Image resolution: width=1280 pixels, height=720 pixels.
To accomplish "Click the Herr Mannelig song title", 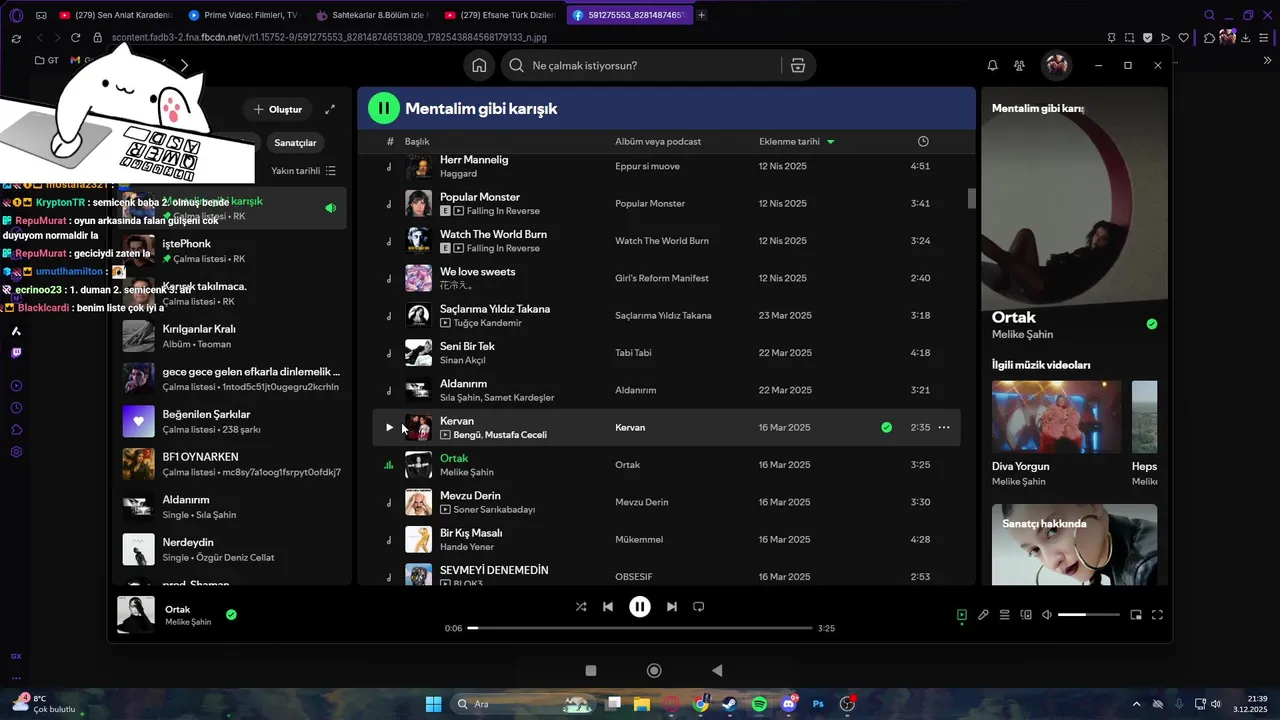I will coord(474,159).
